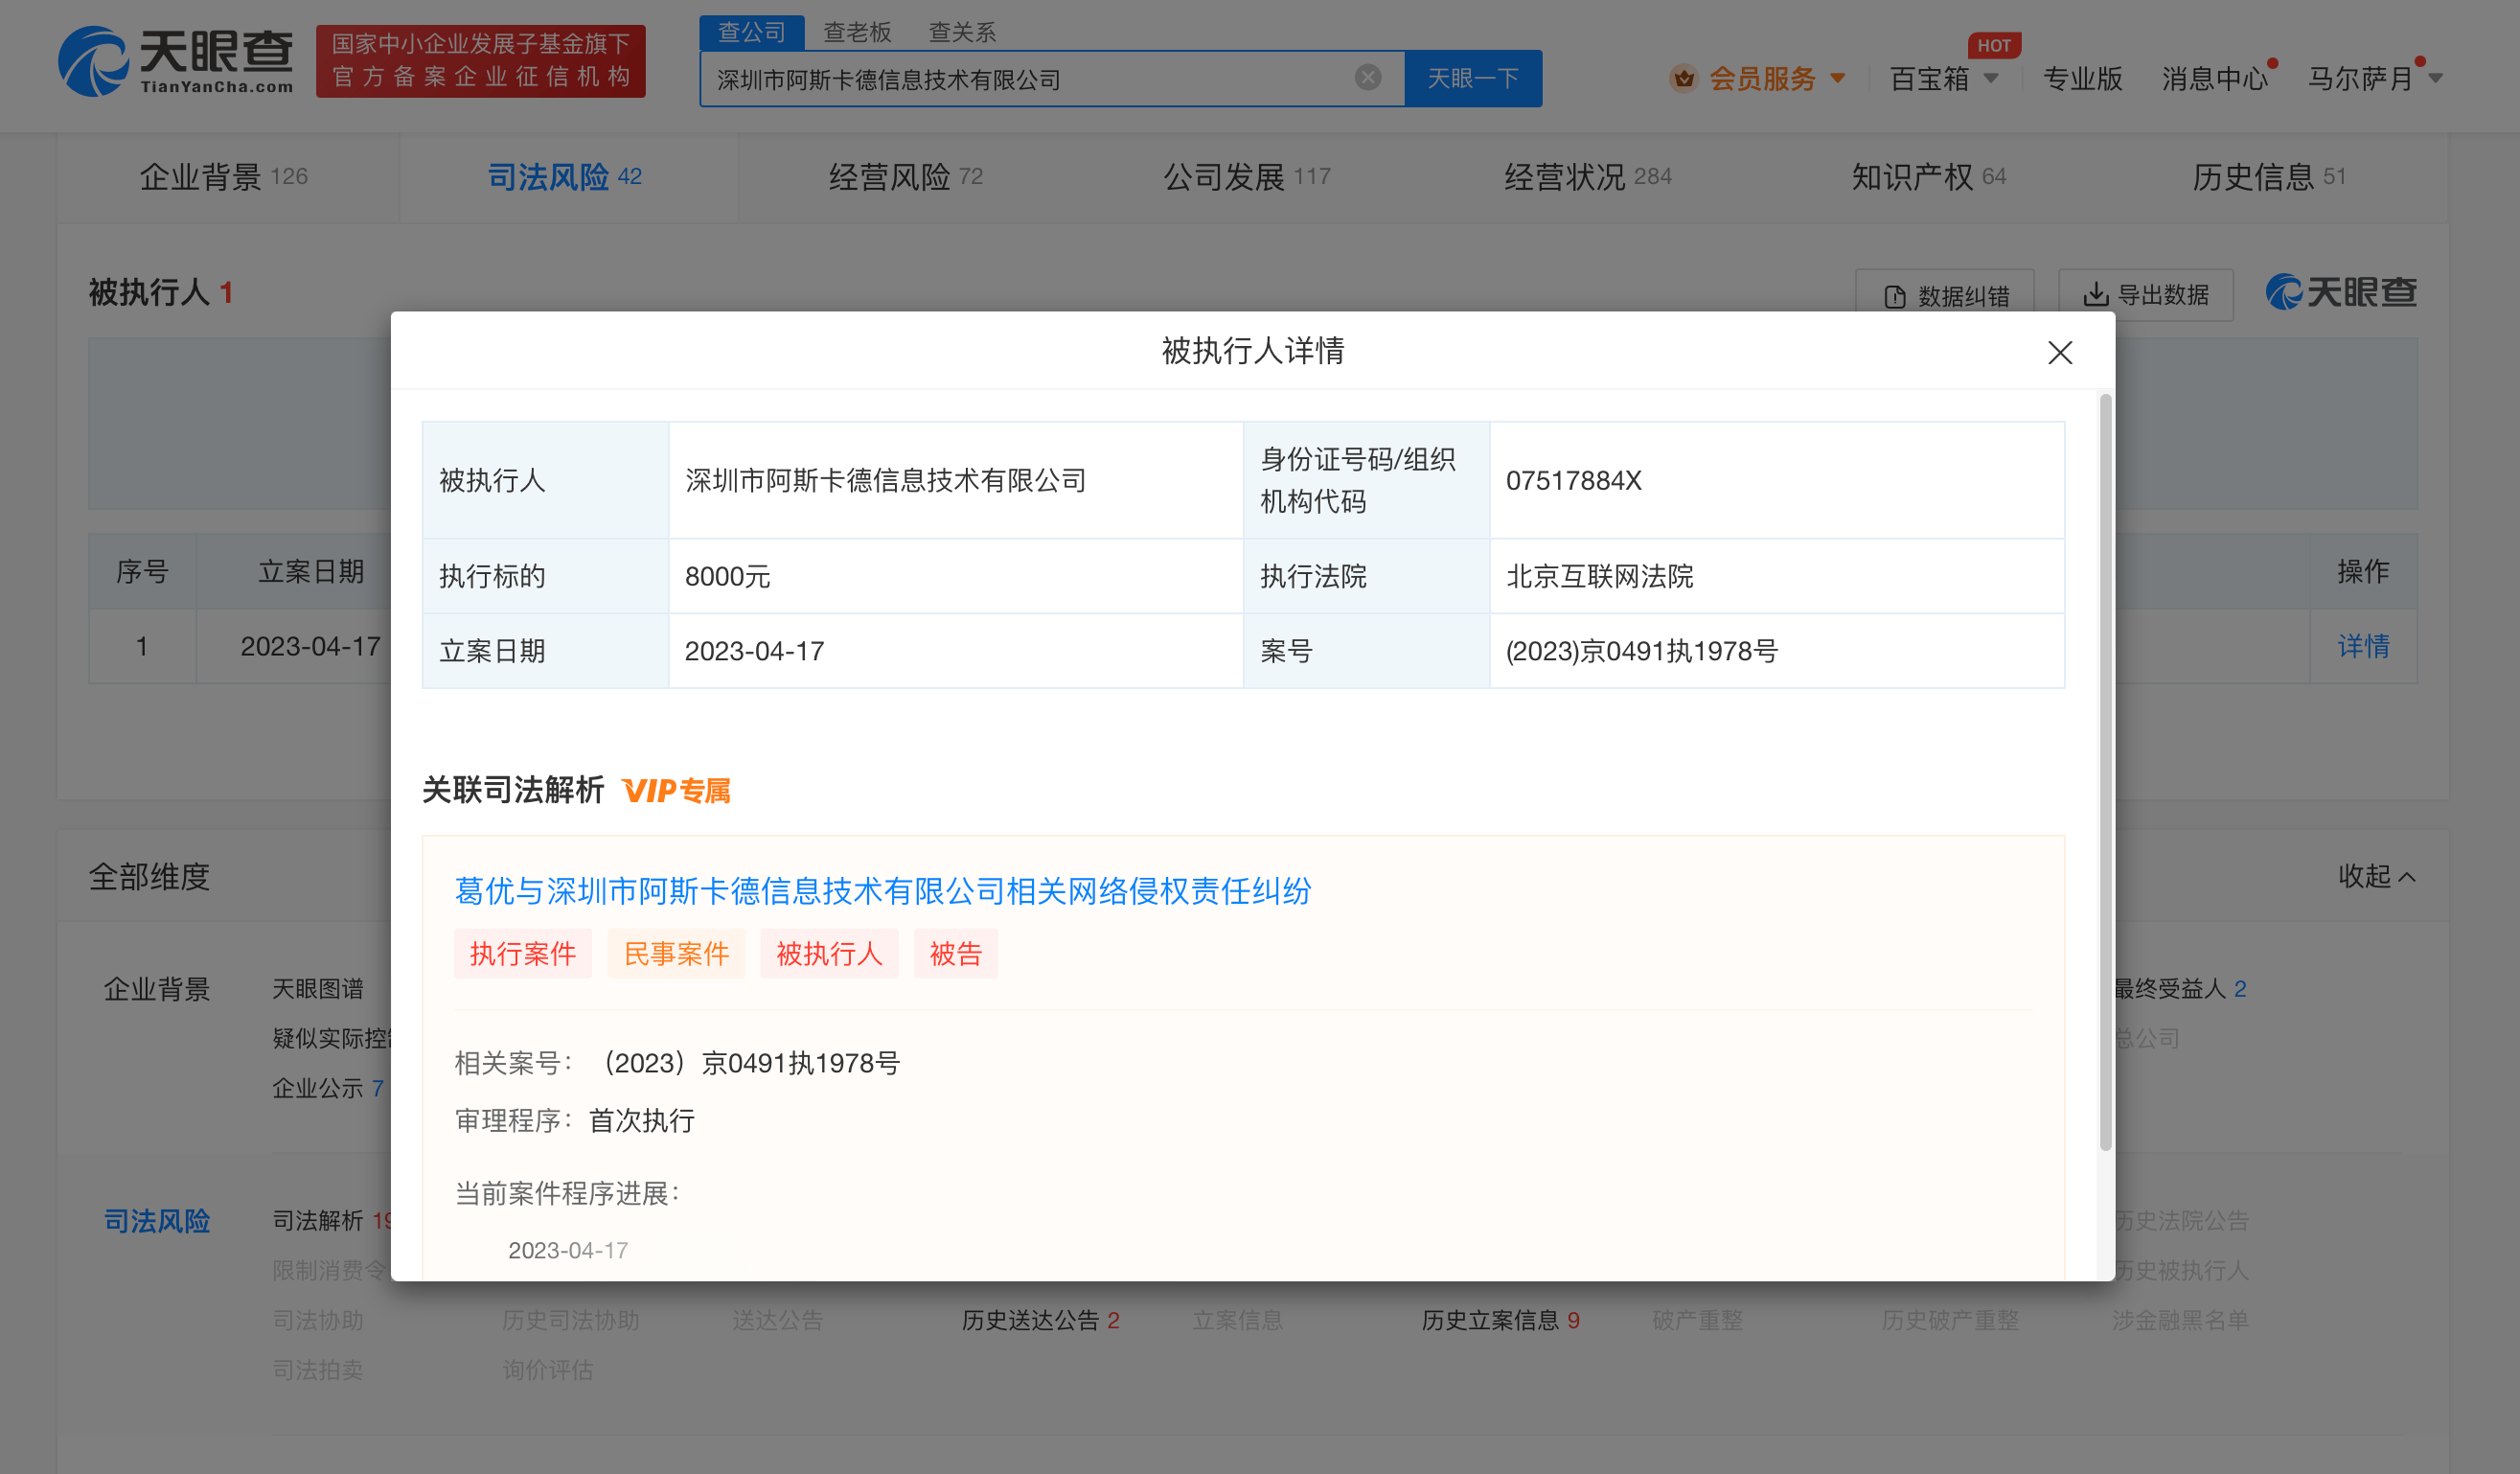The height and width of the screenshot is (1474, 2520).
Task: Click 2023-04-17 date in background table row
Action: click(x=310, y=647)
